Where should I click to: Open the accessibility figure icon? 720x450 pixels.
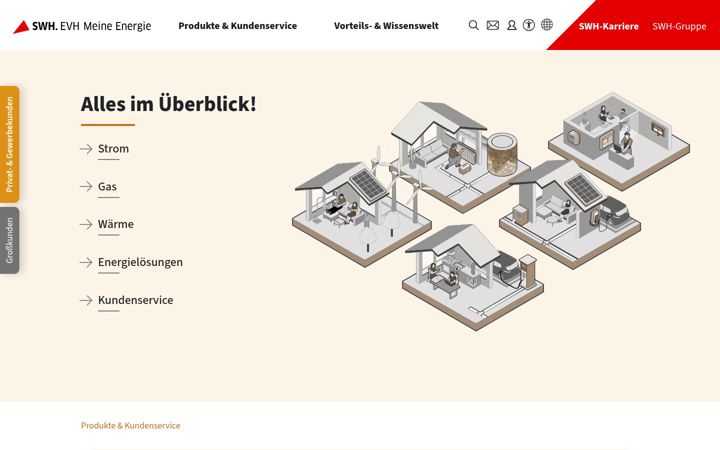529,25
